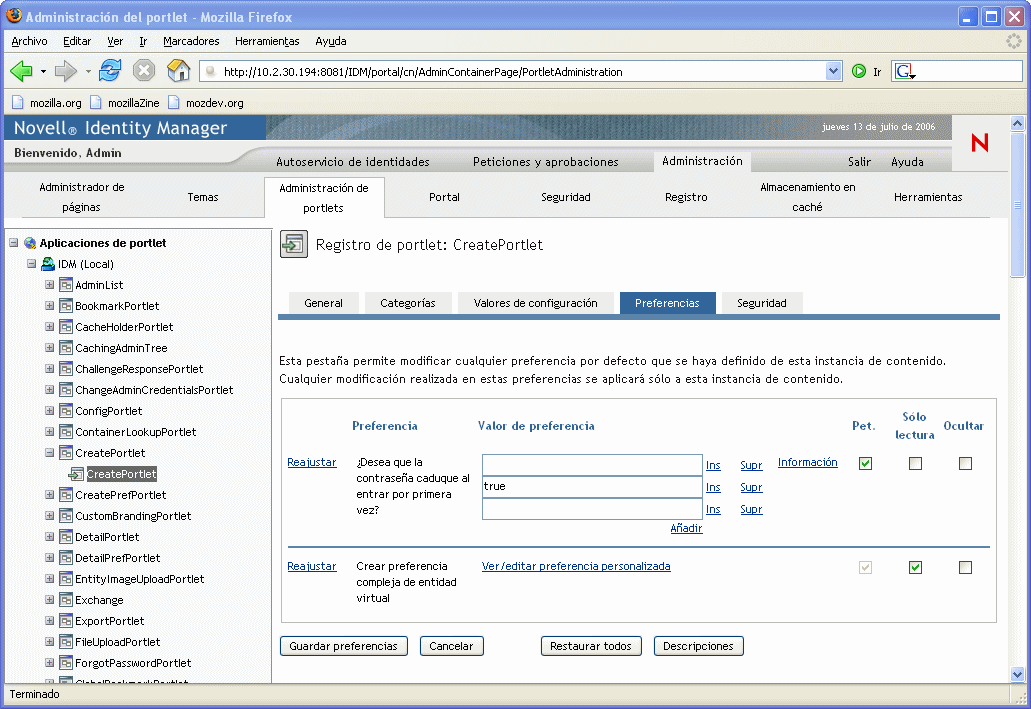Click the Registro de portlet header icon
The width and height of the screenshot is (1031, 709).
(294, 245)
